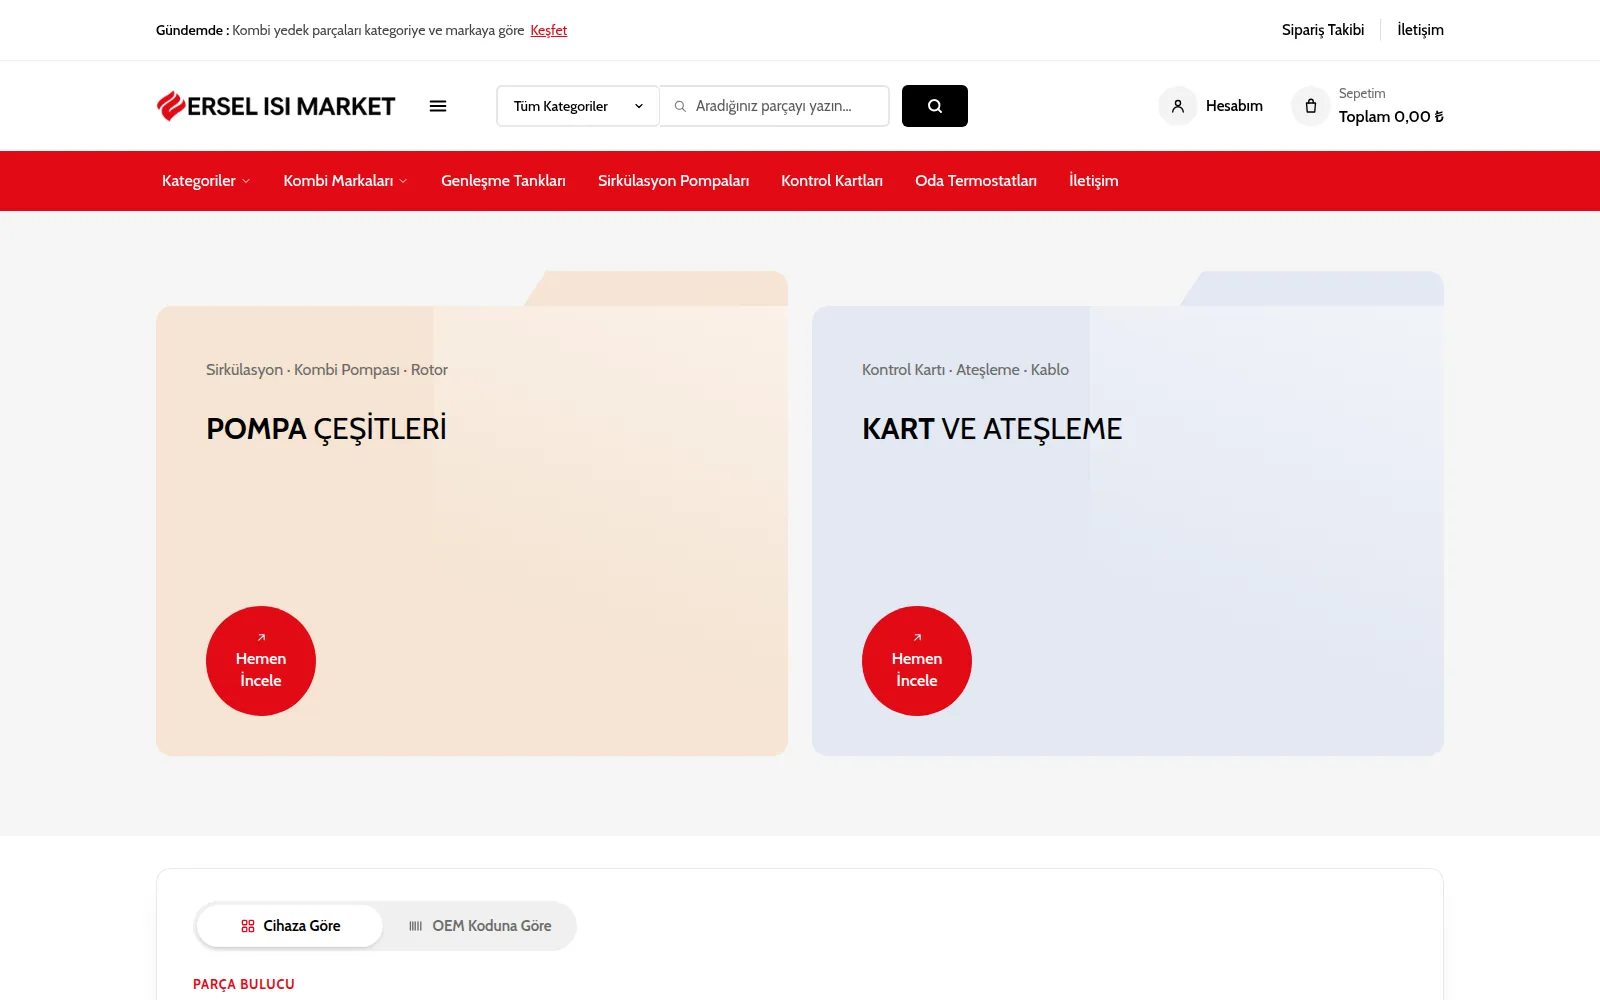This screenshot has width=1600, height=1000.
Task: Expand Kombi Markaları menu
Action: tap(345, 181)
